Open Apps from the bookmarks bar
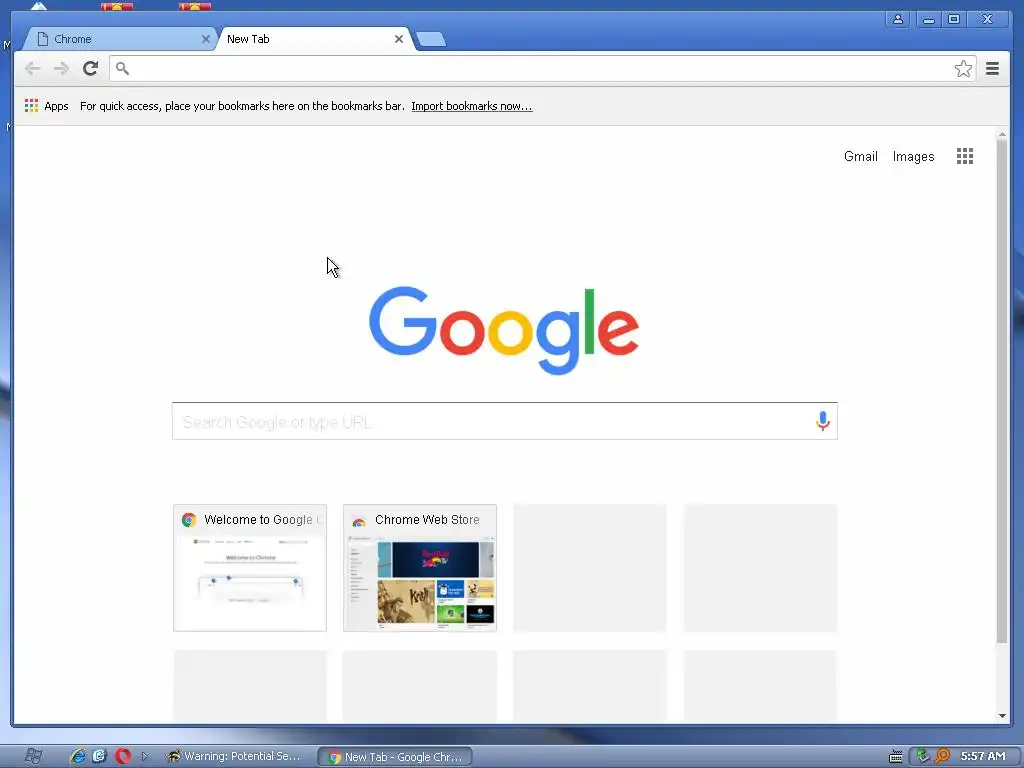The width and height of the screenshot is (1024, 768). [x=46, y=106]
